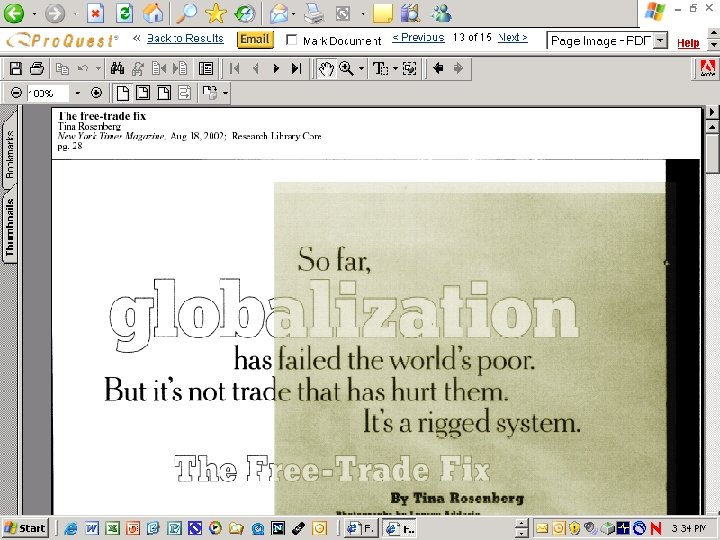Click the zoom percentage input field

click(48, 93)
